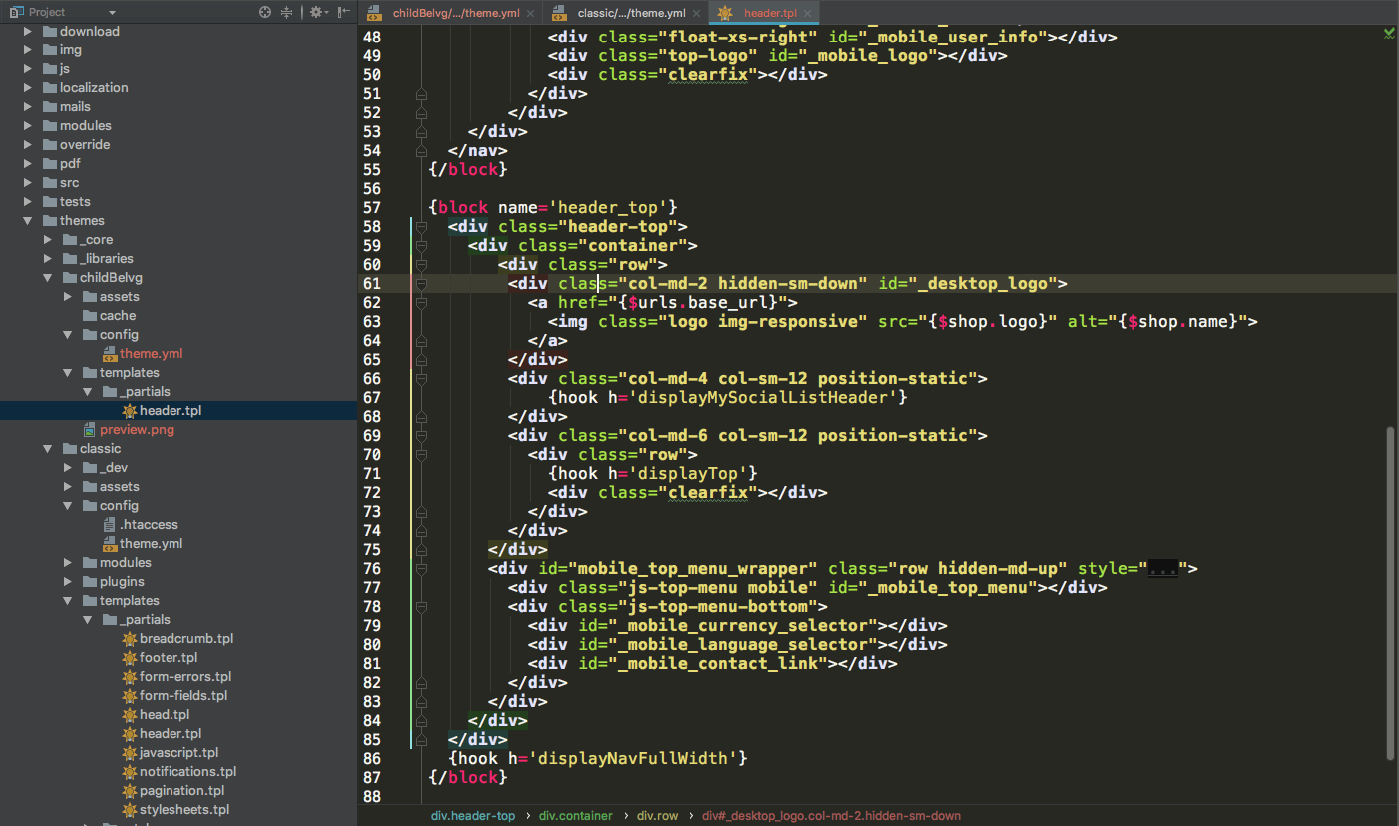Click the fold marker on line 58
This screenshot has height=826, width=1399.
[x=421, y=227]
